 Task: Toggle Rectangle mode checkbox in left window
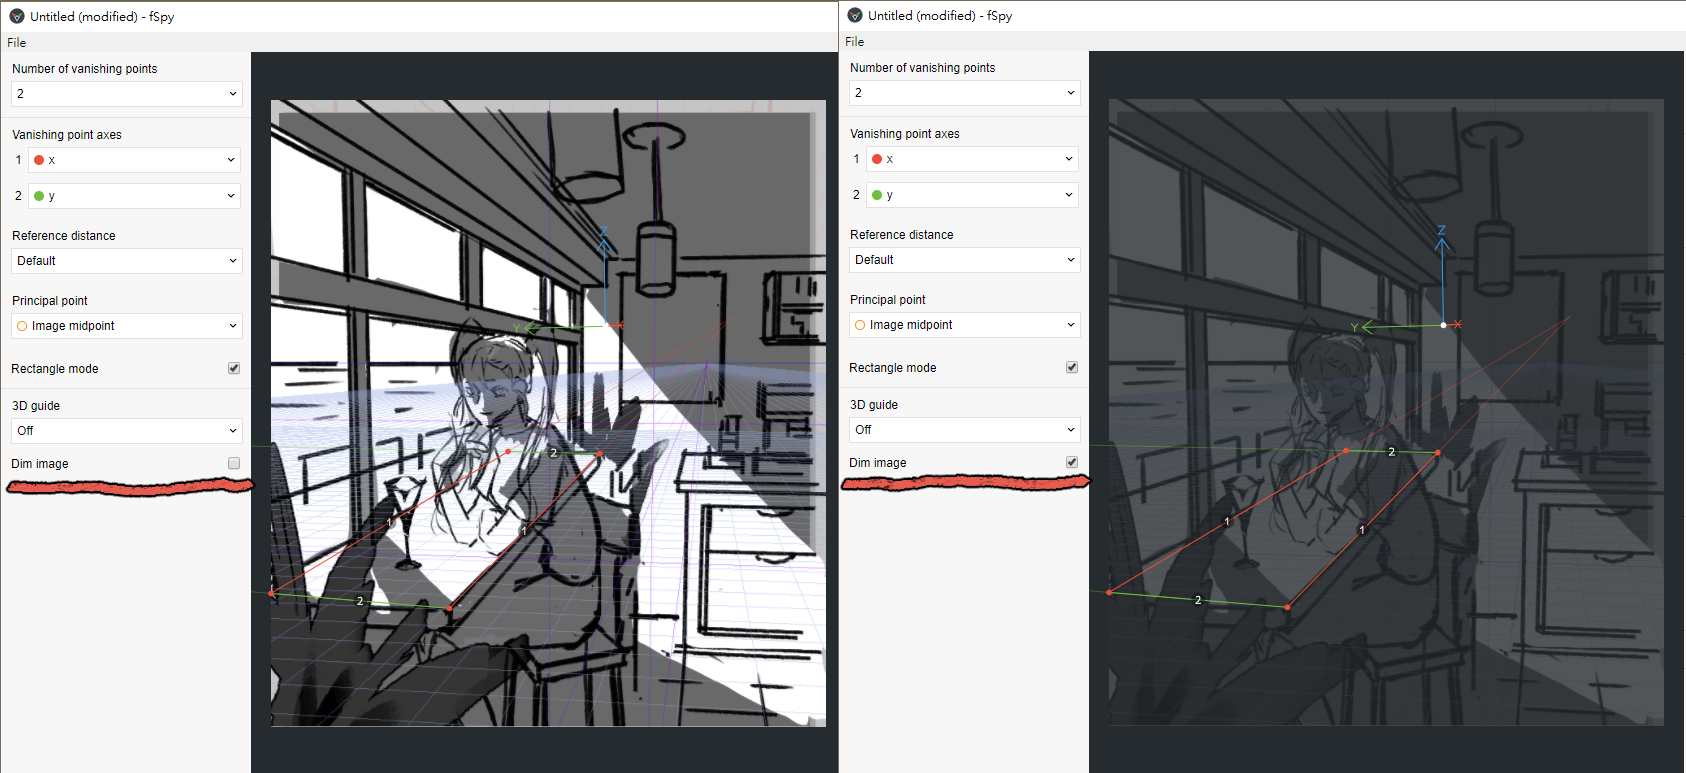click(x=234, y=368)
